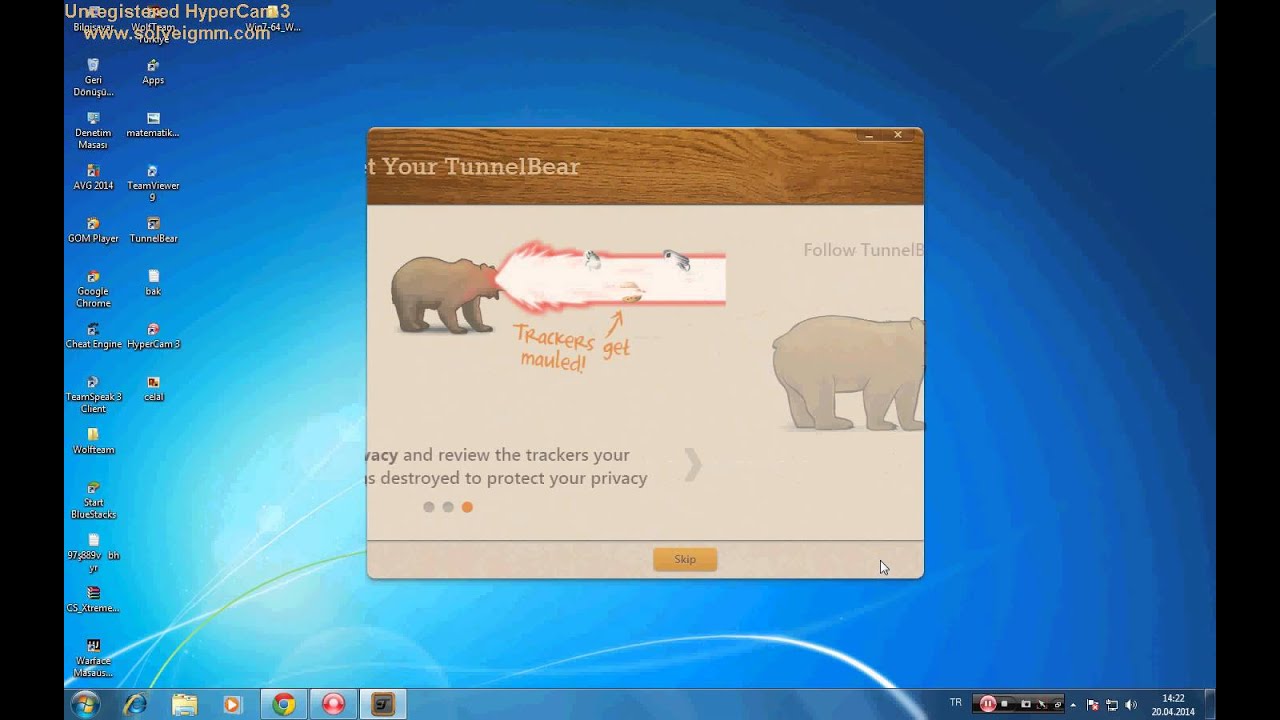Launch Start BlueStacks shortcut
This screenshot has width=1280, height=720.
(x=93, y=500)
